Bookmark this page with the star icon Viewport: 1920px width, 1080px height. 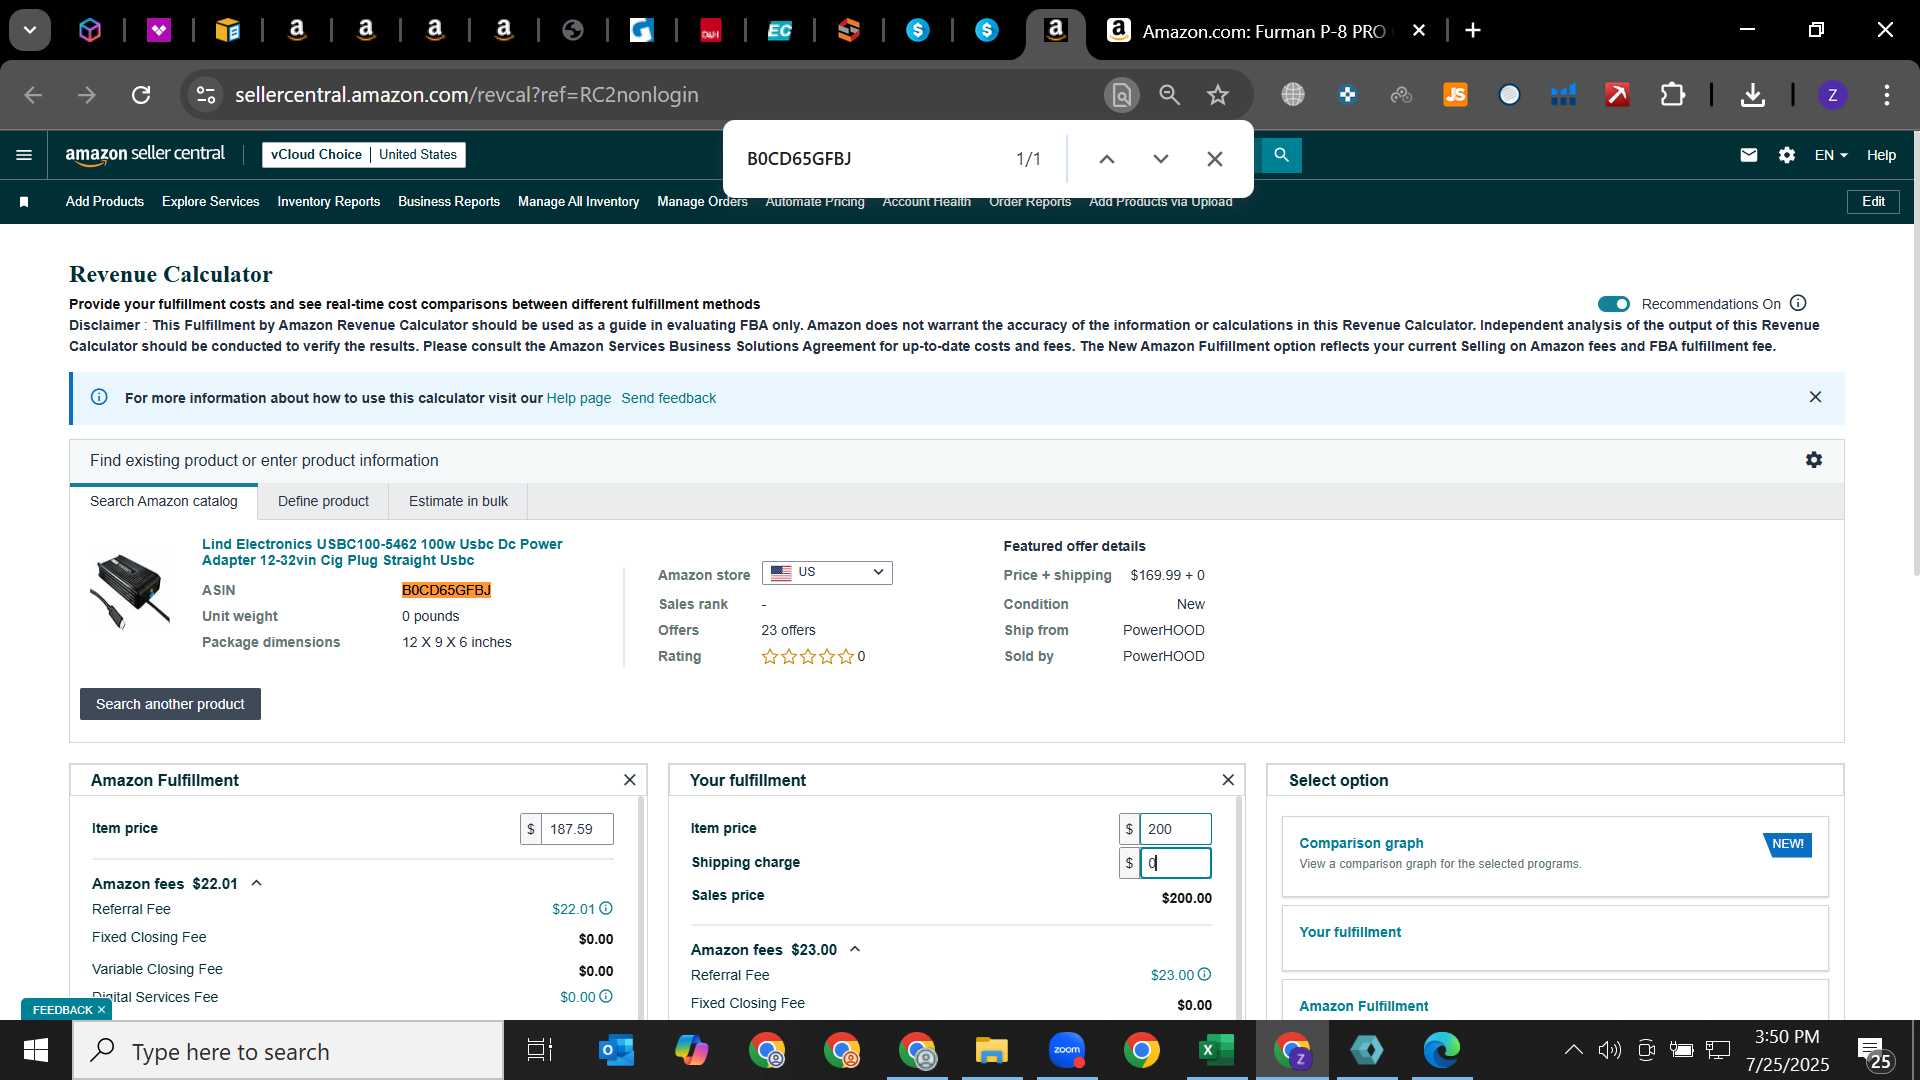[1217, 95]
